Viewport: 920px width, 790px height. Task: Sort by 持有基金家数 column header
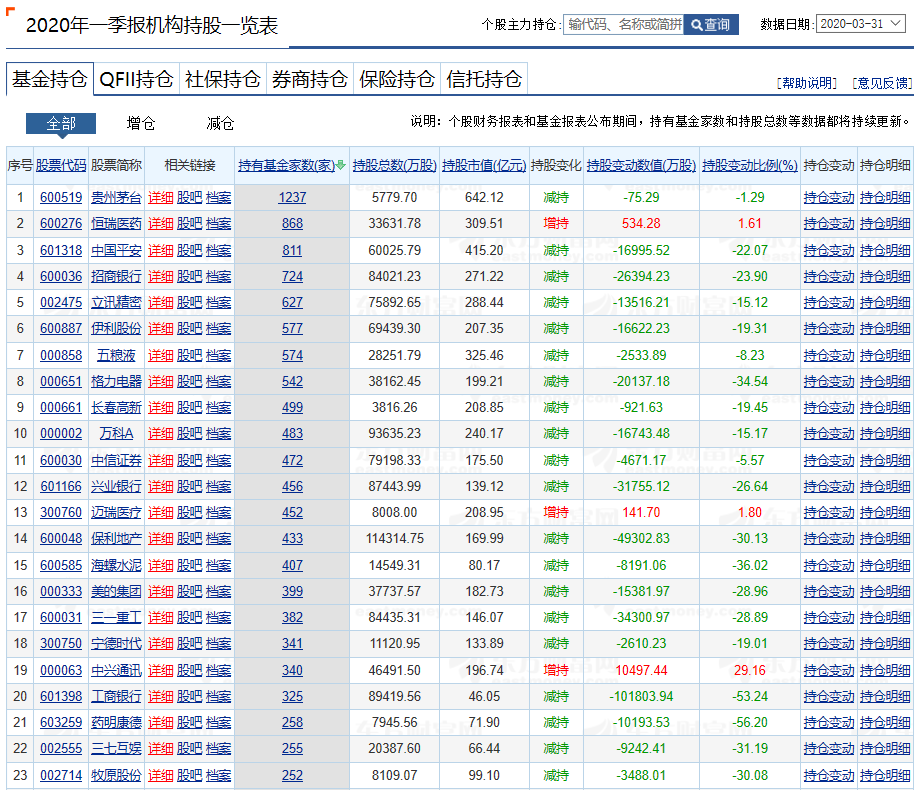[x=286, y=166]
